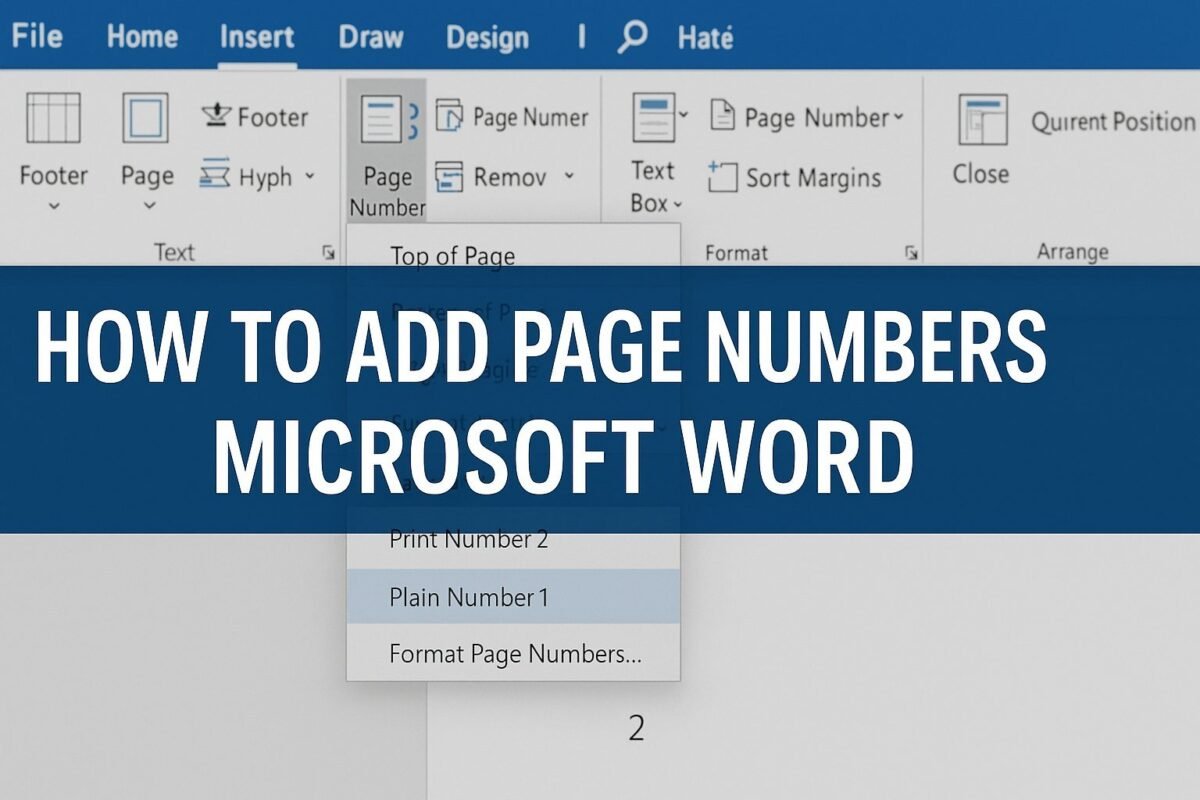Click the Remov icon in ribbon

(x=449, y=177)
